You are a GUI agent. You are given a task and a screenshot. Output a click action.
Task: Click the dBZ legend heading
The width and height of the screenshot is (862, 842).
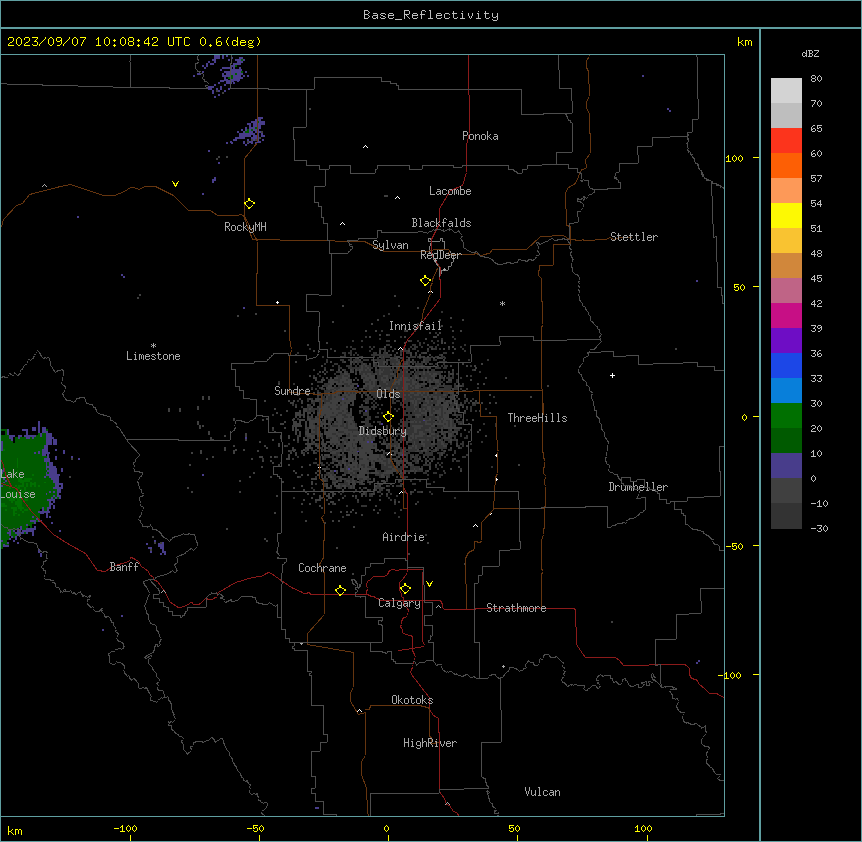pyautogui.click(x=810, y=53)
